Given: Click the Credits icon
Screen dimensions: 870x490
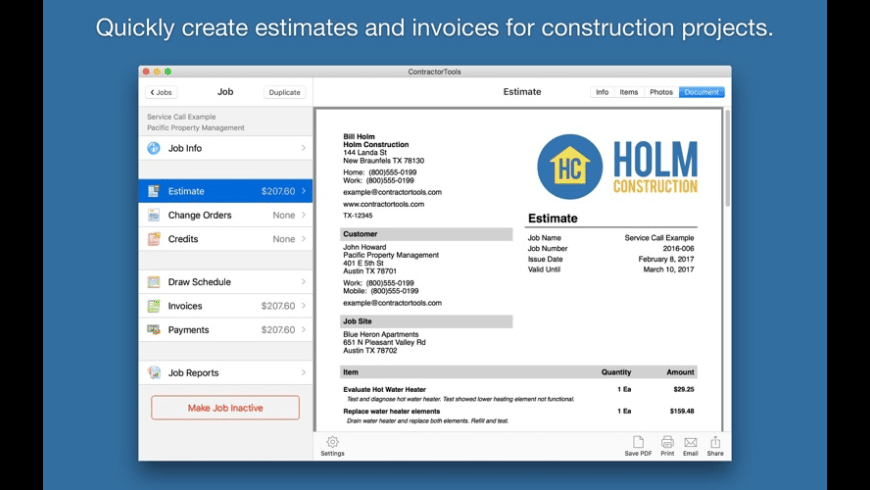Looking at the screenshot, I should pyautogui.click(x=154, y=239).
